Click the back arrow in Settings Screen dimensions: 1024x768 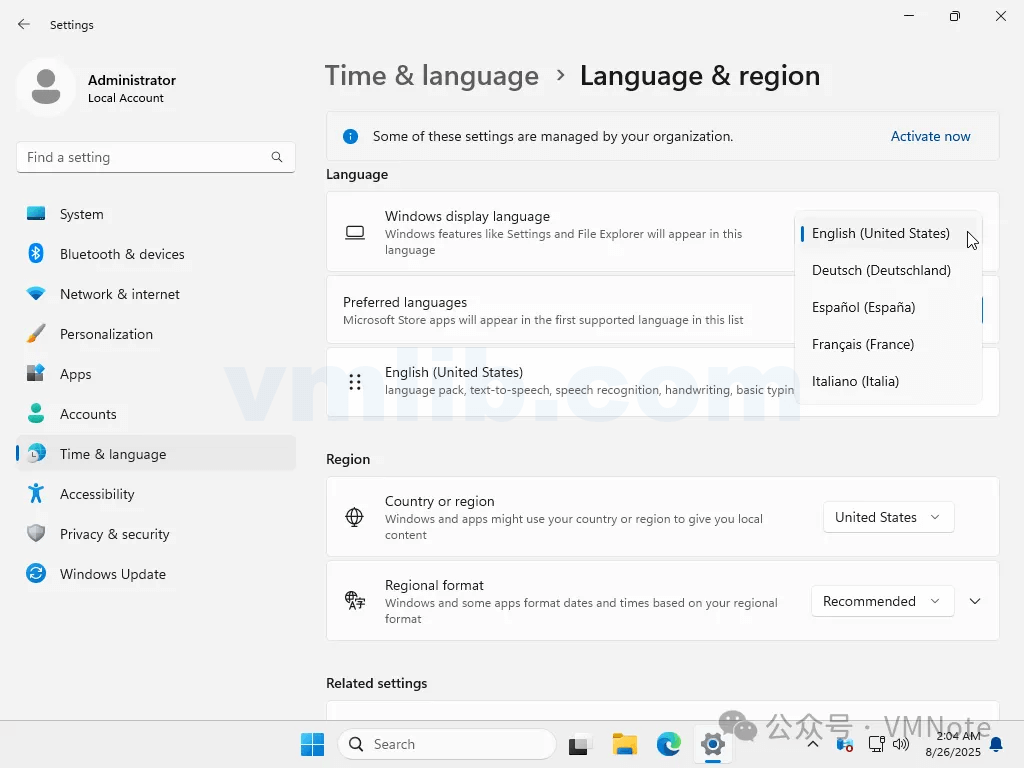[24, 25]
